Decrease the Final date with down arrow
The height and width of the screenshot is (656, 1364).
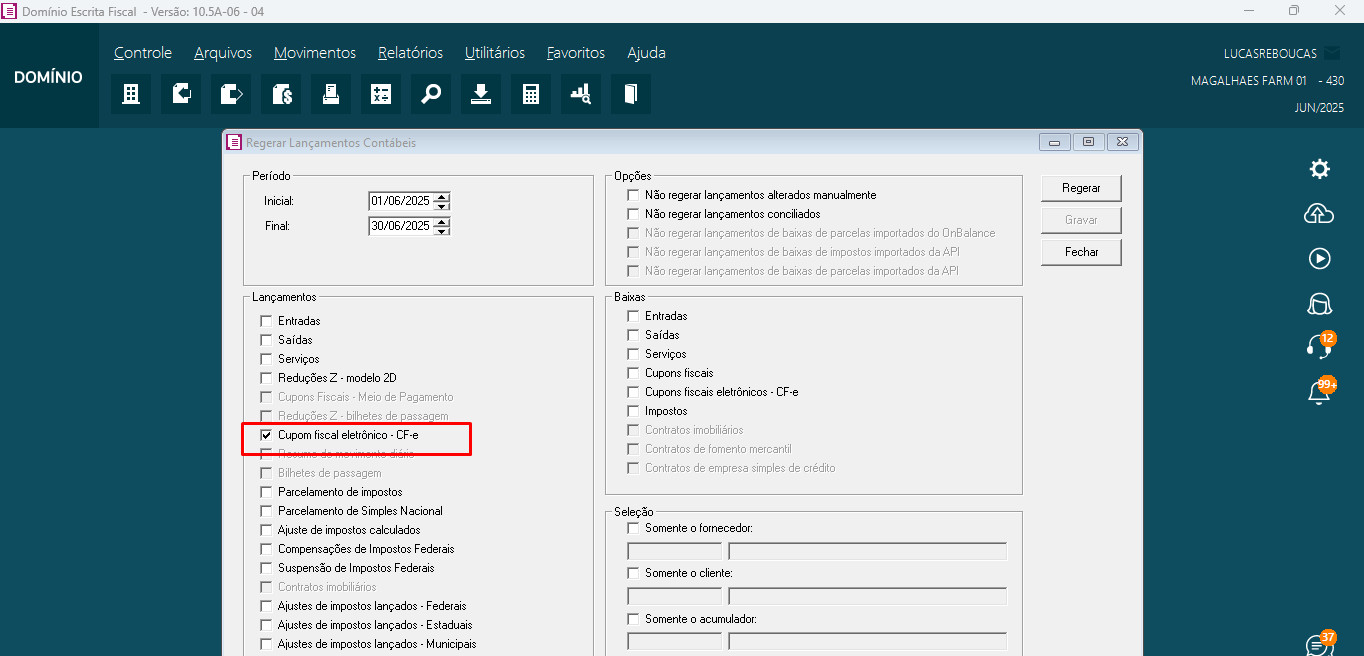pos(442,231)
